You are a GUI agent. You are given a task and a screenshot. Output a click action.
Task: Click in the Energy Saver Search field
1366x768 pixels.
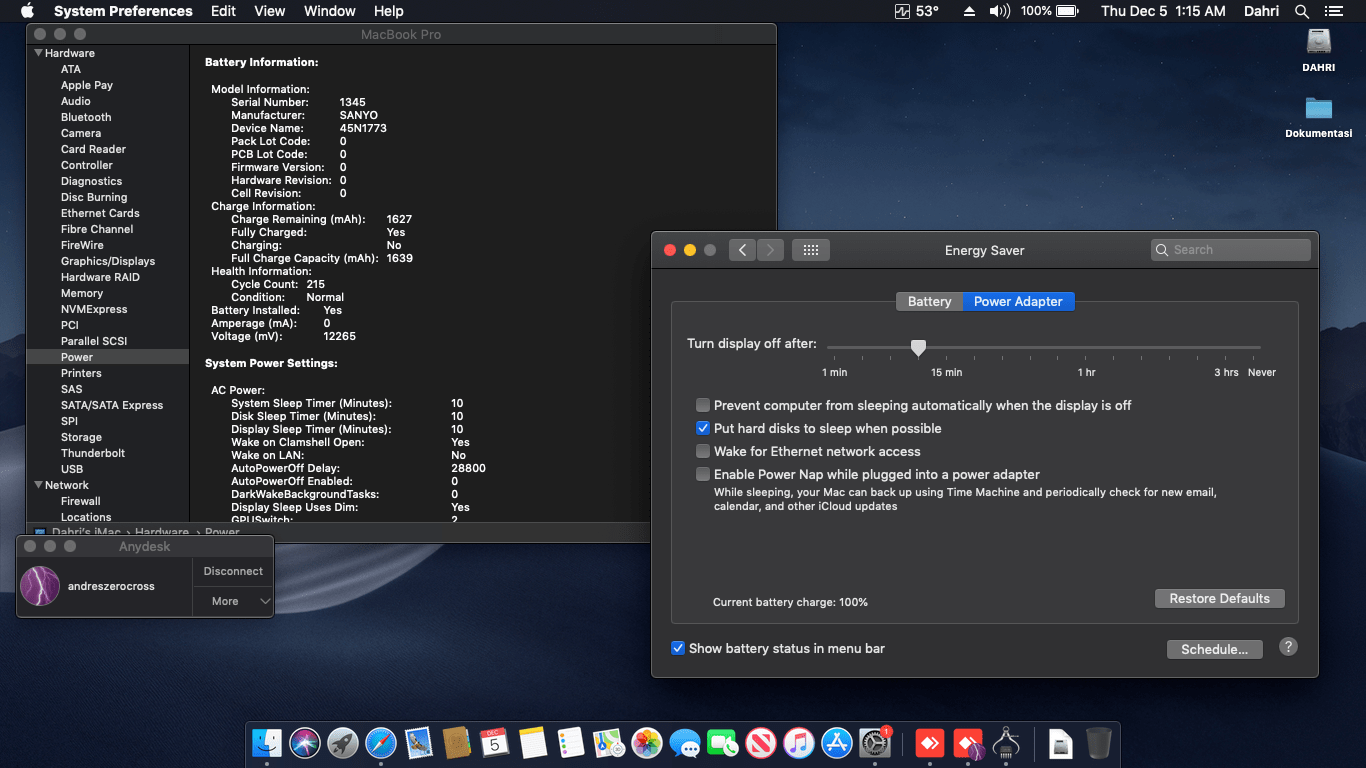[1230, 250]
